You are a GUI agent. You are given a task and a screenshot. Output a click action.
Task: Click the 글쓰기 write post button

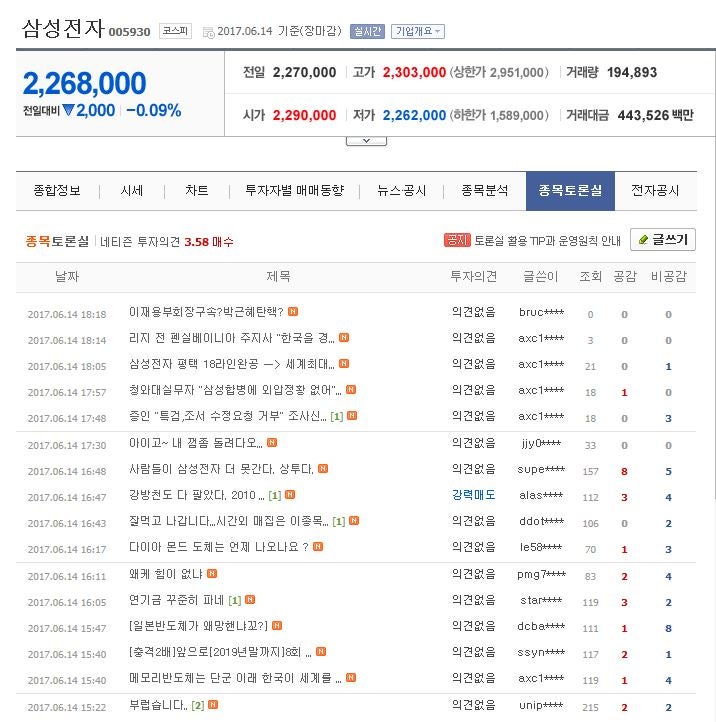pos(663,239)
